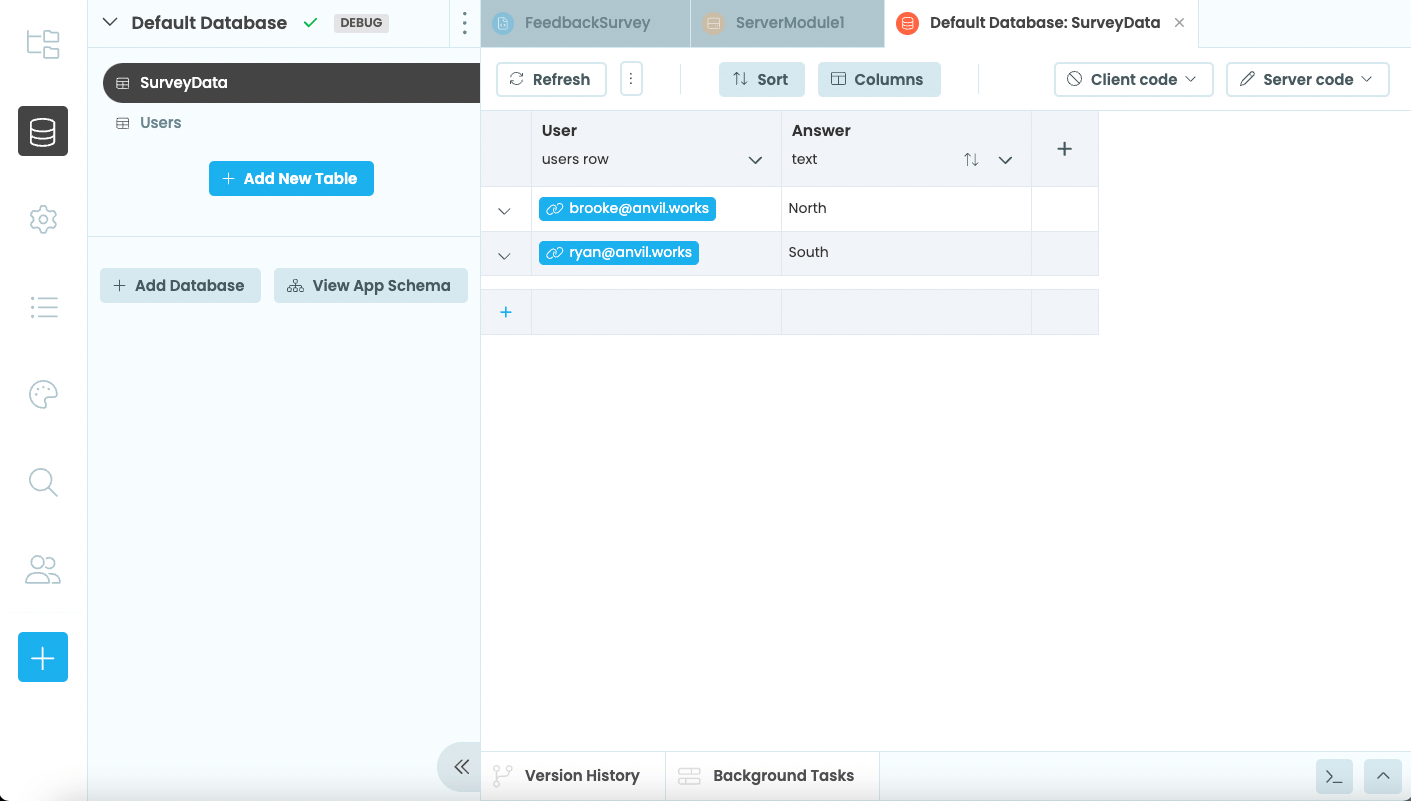Open the Answer column's text type dropdown
The image size is (1411, 801).
pos(1005,159)
